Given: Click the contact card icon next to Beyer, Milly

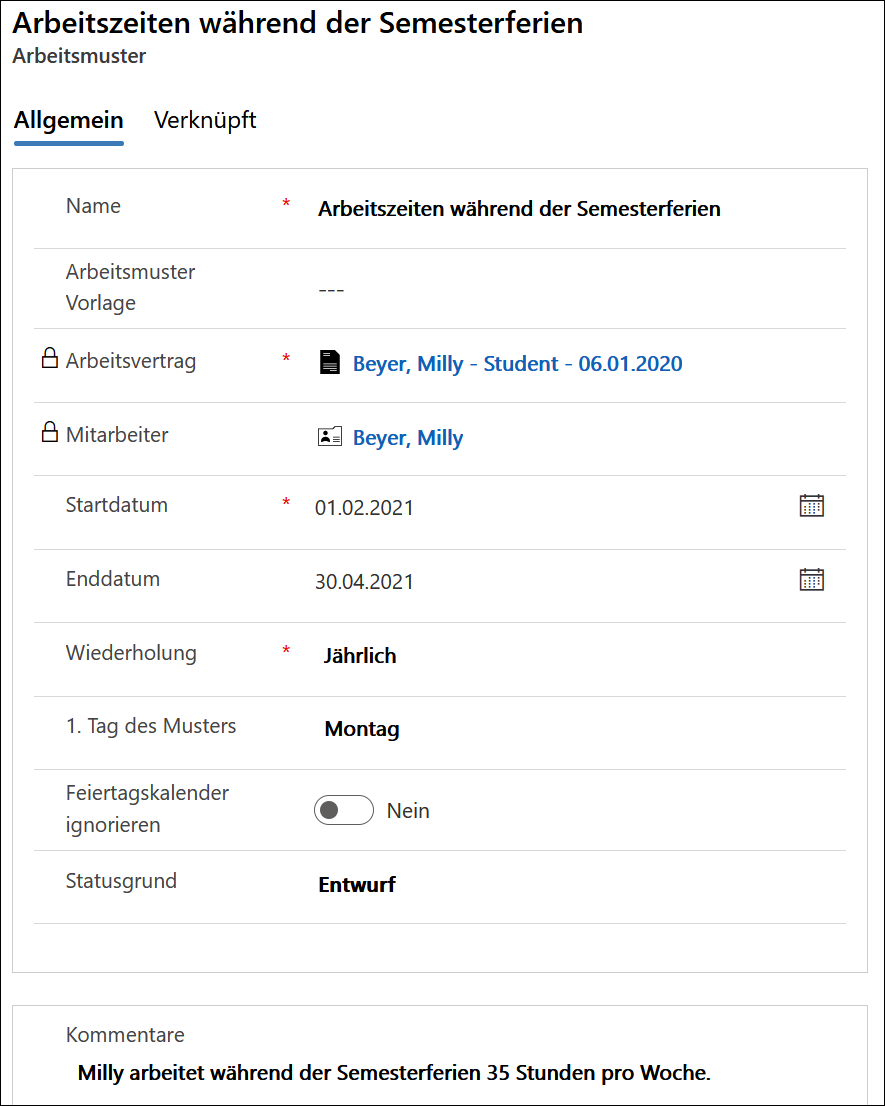Looking at the screenshot, I should [x=329, y=437].
